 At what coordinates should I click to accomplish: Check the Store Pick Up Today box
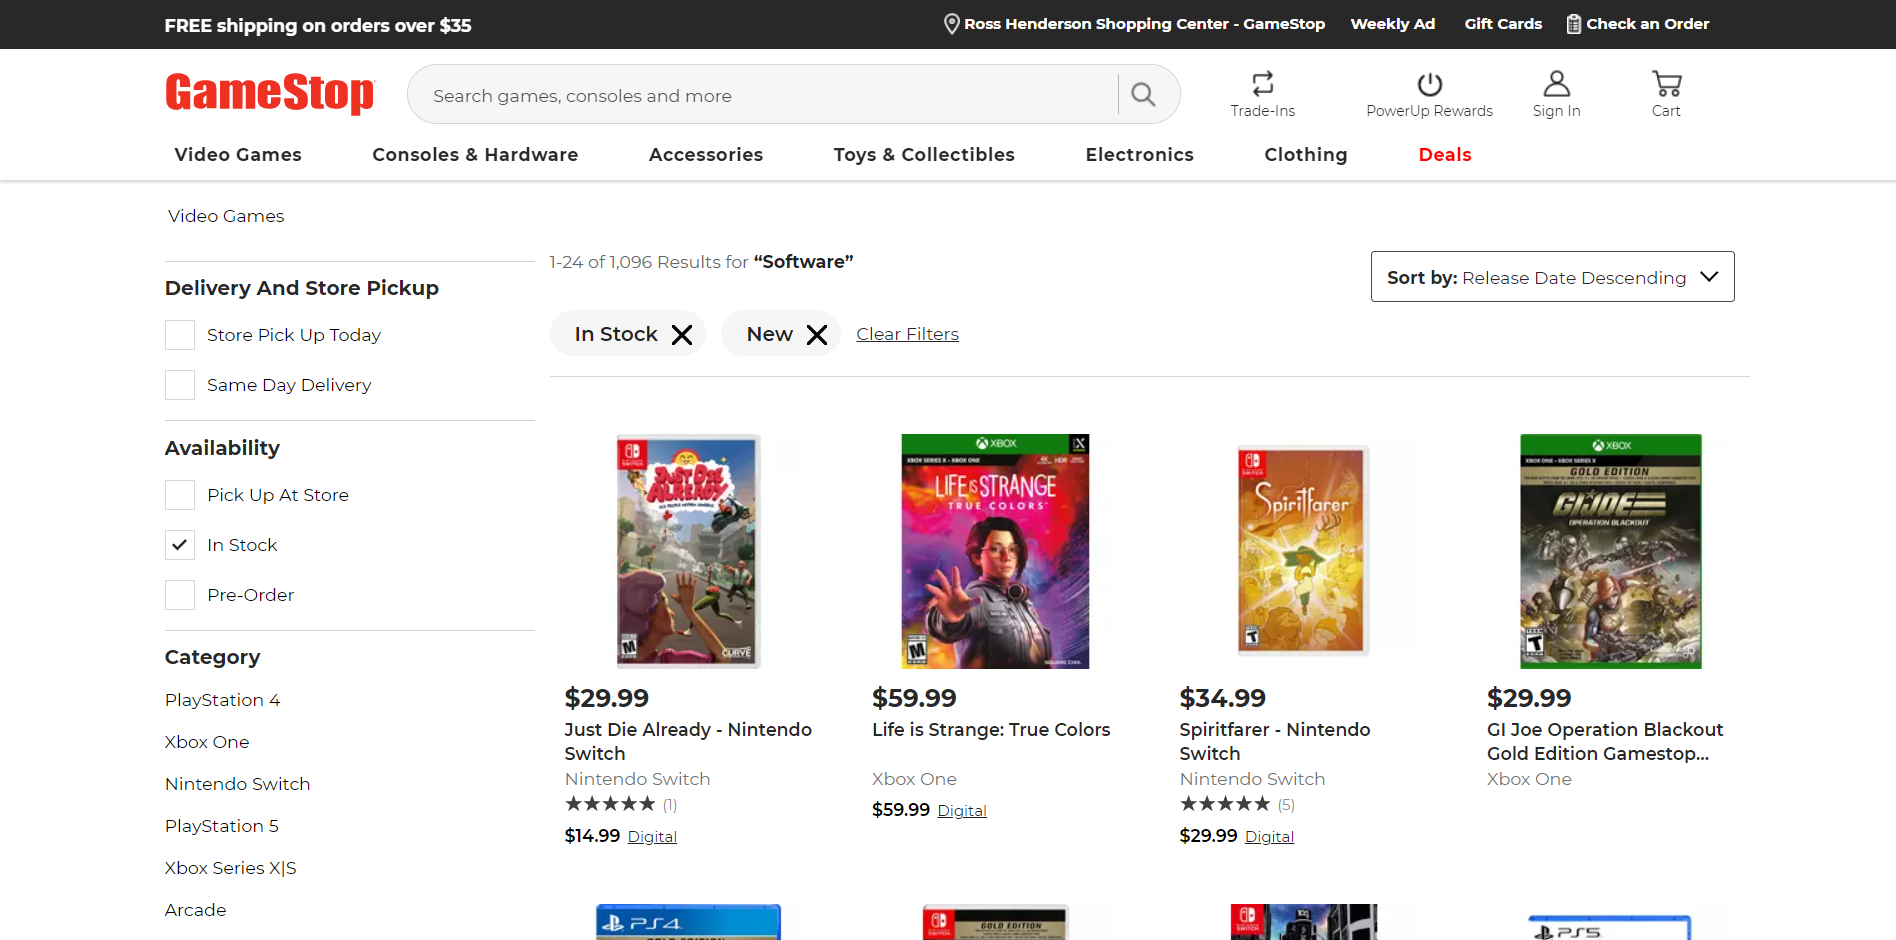[x=180, y=335]
